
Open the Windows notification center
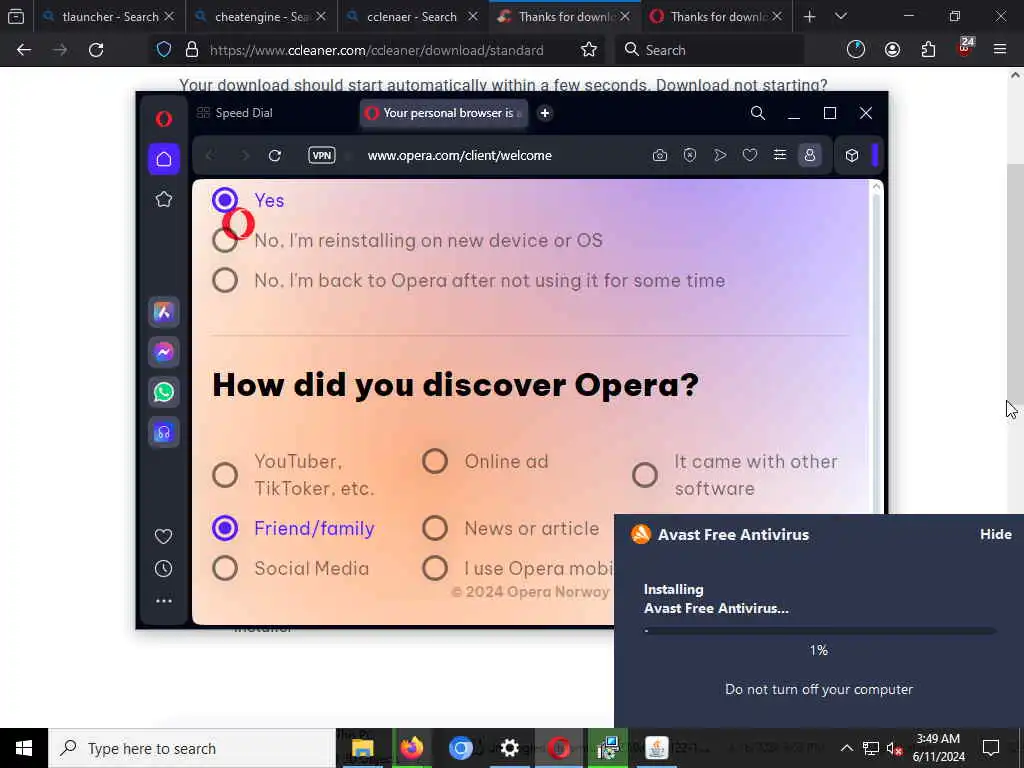tap(991, 748)
